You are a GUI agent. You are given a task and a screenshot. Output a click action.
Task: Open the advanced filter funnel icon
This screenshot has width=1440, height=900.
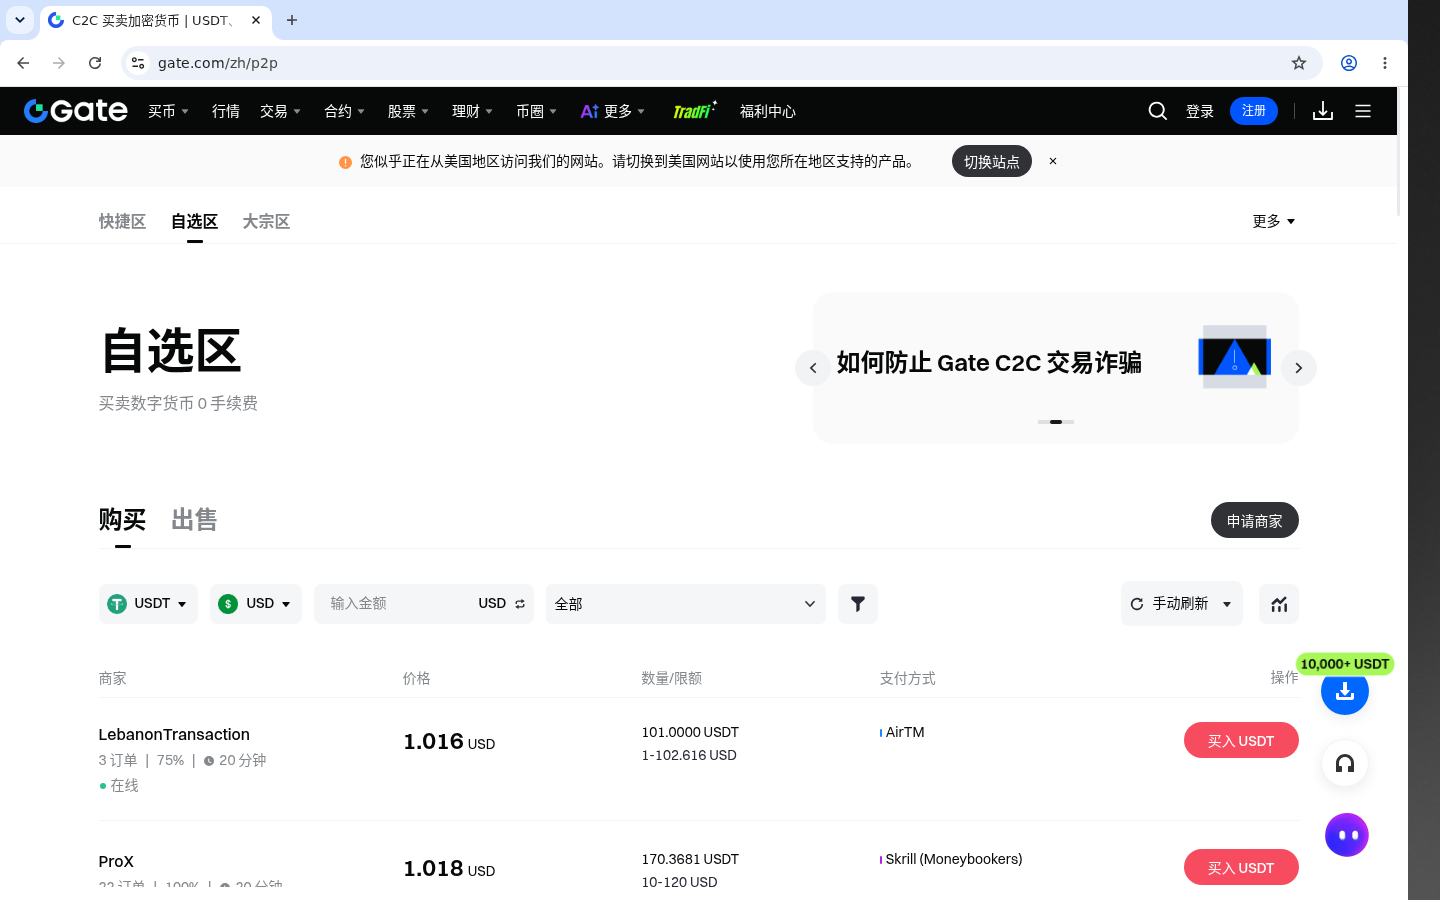[x=858, y=604]
